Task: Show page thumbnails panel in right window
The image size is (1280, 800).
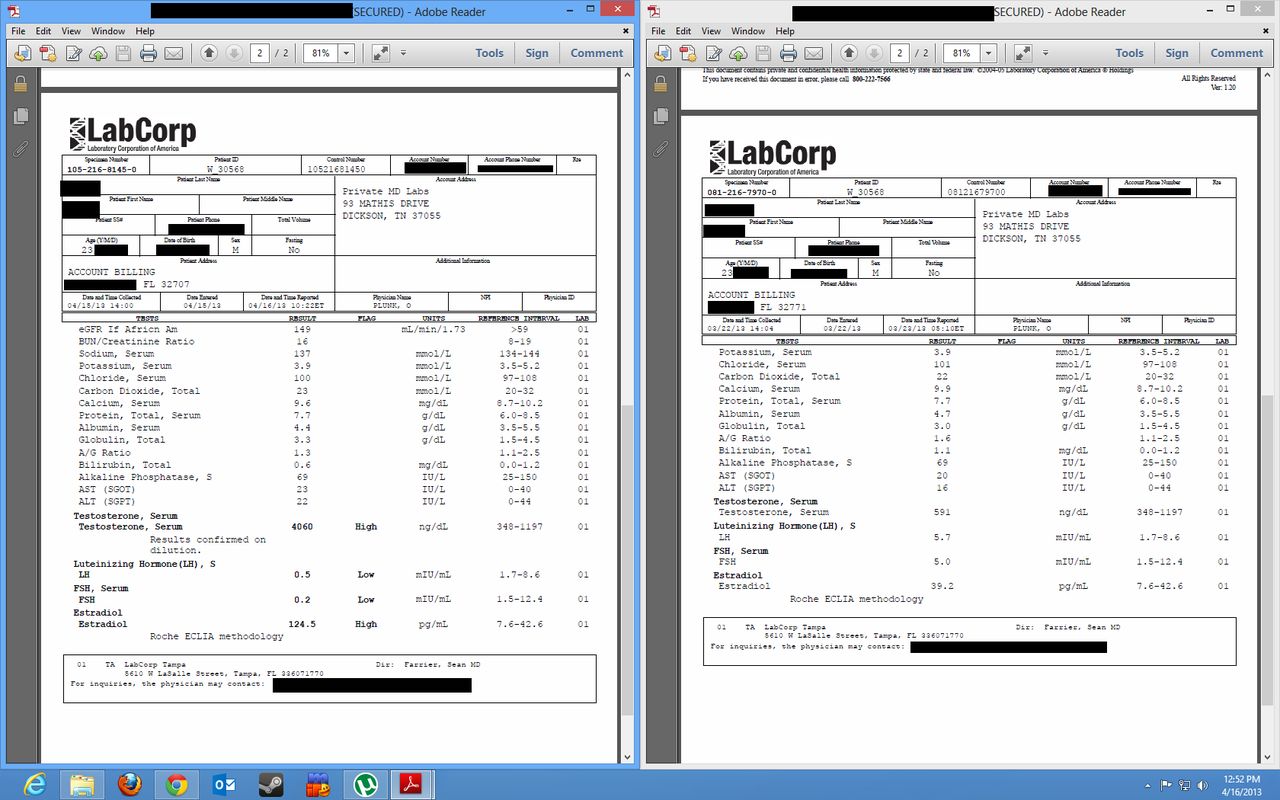Action: tap(660, 117)
